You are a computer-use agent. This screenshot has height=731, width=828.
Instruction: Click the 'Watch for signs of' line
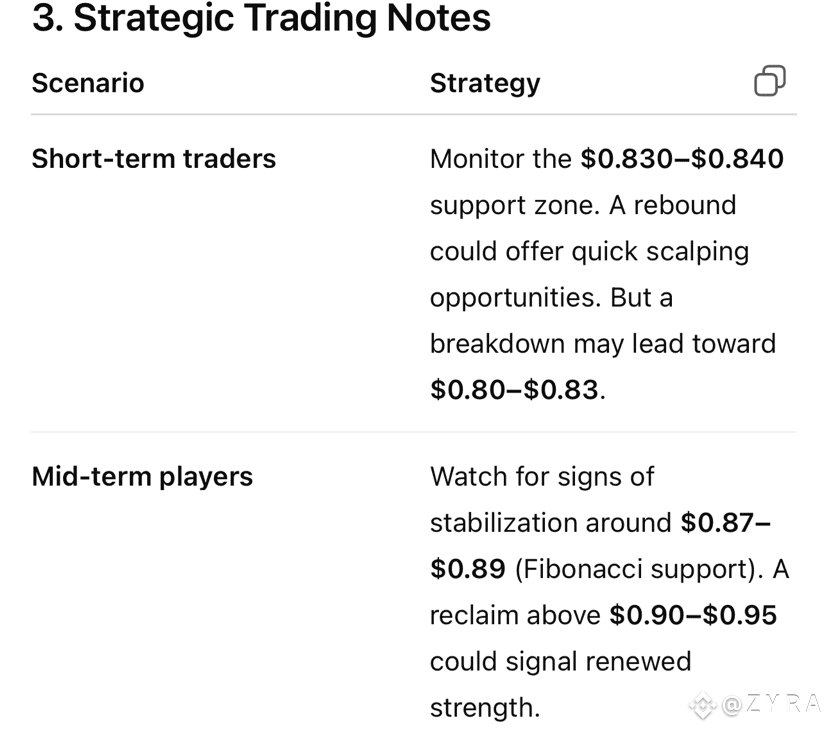[x=542, y=477]
